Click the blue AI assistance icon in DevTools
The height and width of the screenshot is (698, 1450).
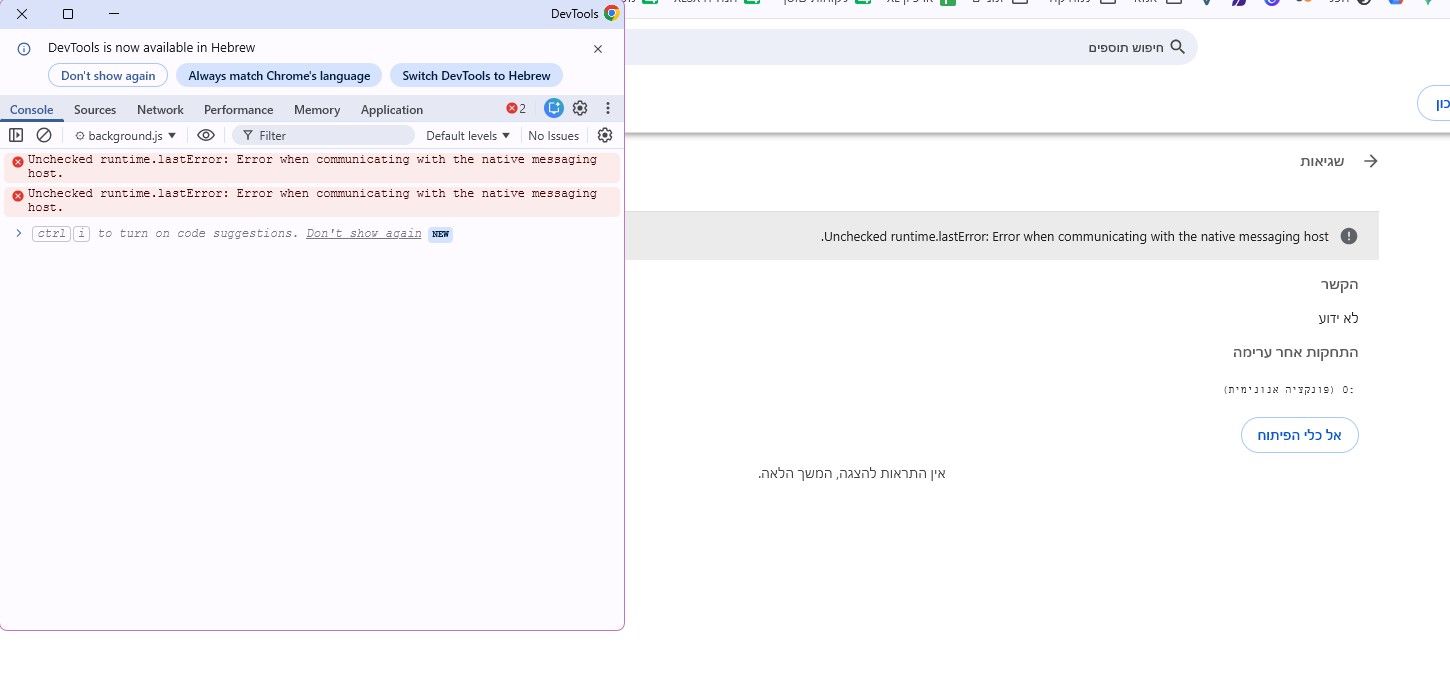pyautogui.click(x=554, y=108)
